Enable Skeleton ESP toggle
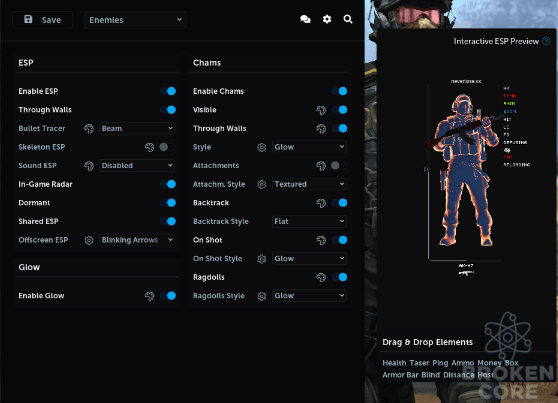 [167, 147]
